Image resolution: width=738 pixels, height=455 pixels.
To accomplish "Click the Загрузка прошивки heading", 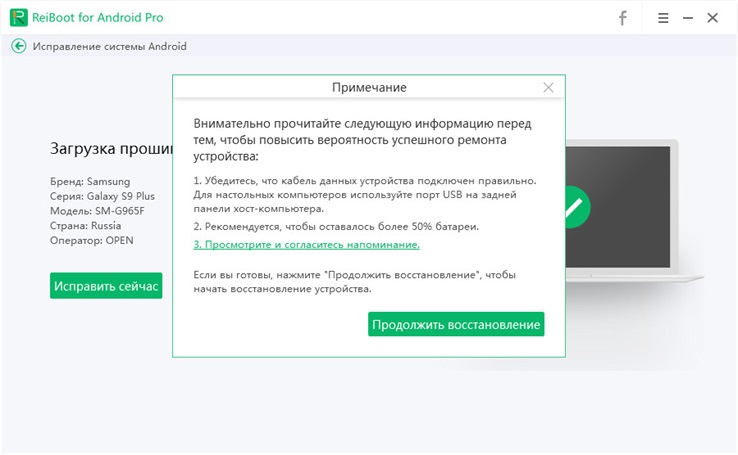I will (x=111, y=149).
